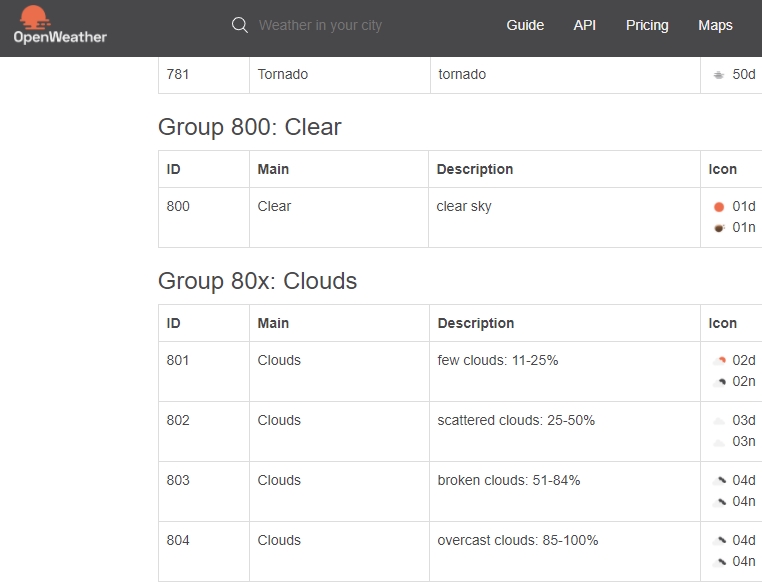Screen dimensions: 762x584
Task: Select the Group 80x: Clouds heading
Action: (x=258, y=281)
